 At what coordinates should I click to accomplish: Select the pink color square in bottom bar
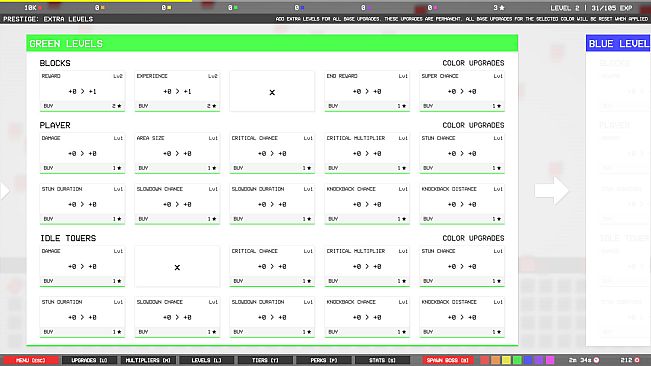pyautogui.click(x=550, y=360)
